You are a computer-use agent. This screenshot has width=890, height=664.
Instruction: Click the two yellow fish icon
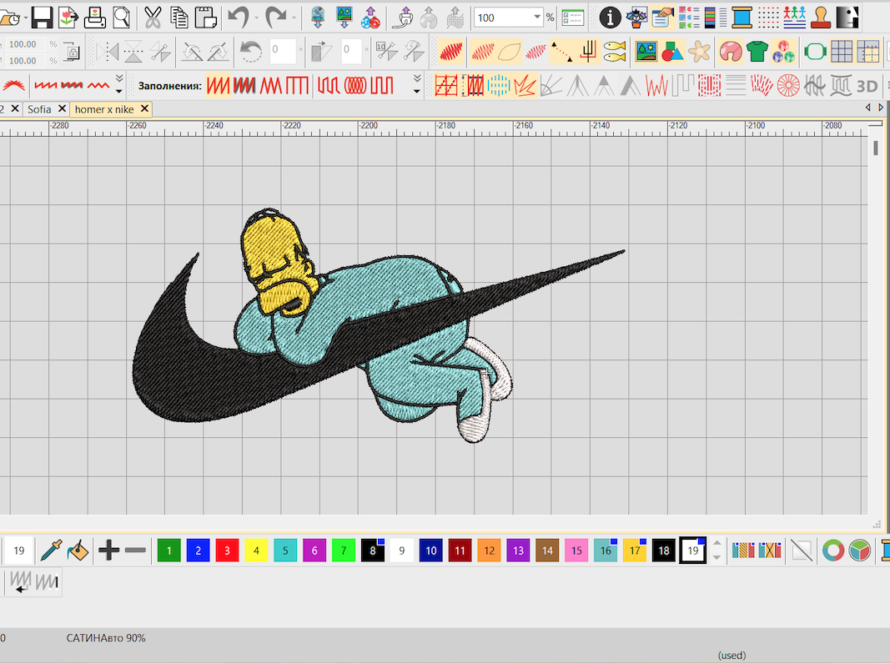pos(615,52)
